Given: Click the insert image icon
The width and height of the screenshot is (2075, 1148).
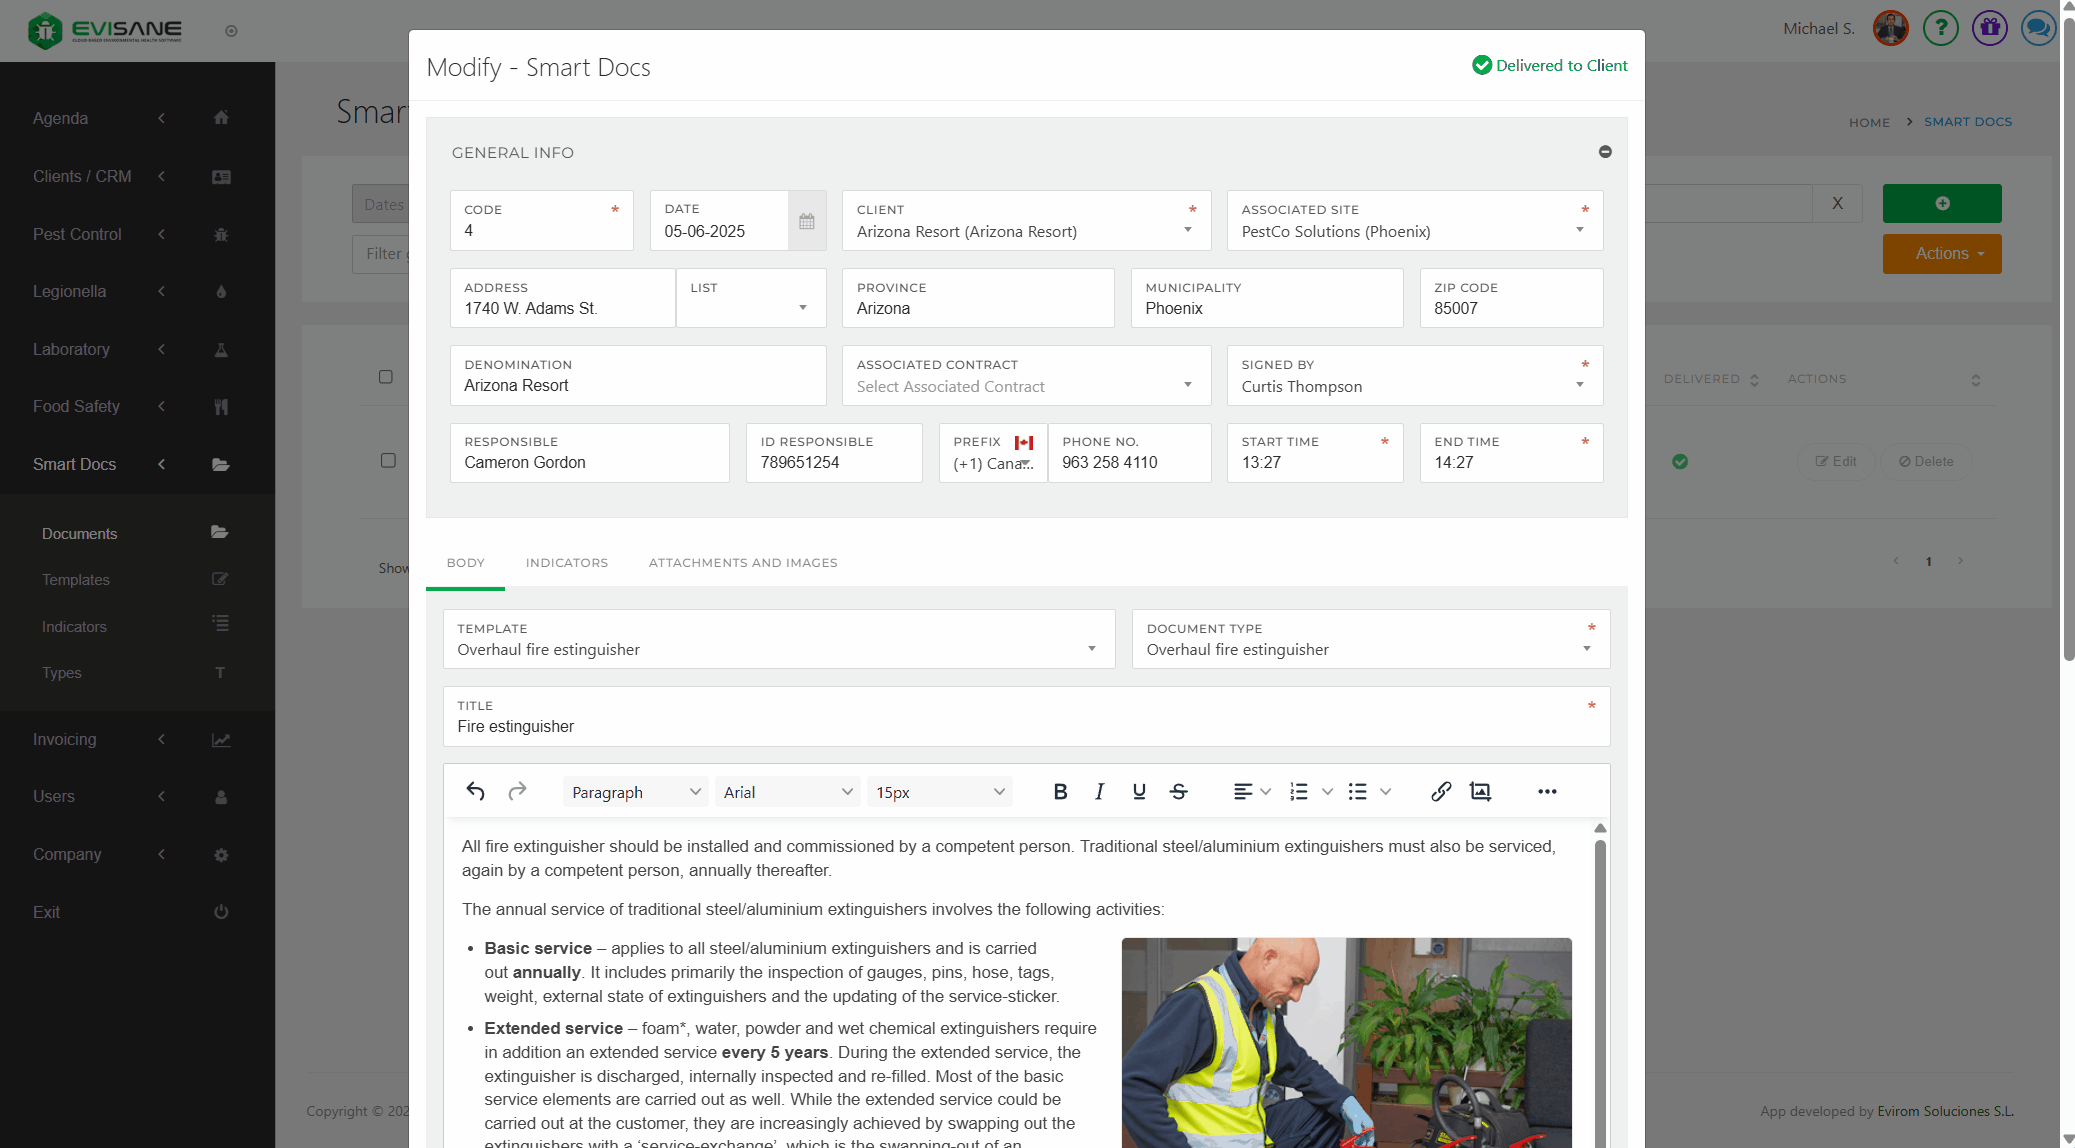Looking at the screenshot, I should 1480,792.
